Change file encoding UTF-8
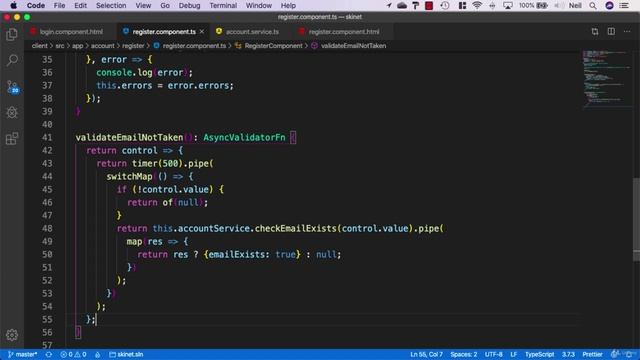The height and width of the screenshot is (360, 640). click(x=493, y=354)
